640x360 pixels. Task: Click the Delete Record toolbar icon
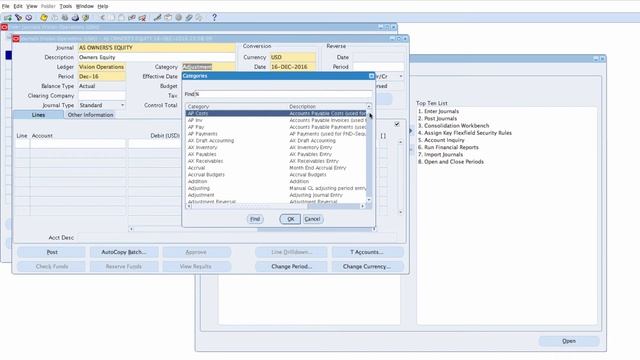click(142, 18)
